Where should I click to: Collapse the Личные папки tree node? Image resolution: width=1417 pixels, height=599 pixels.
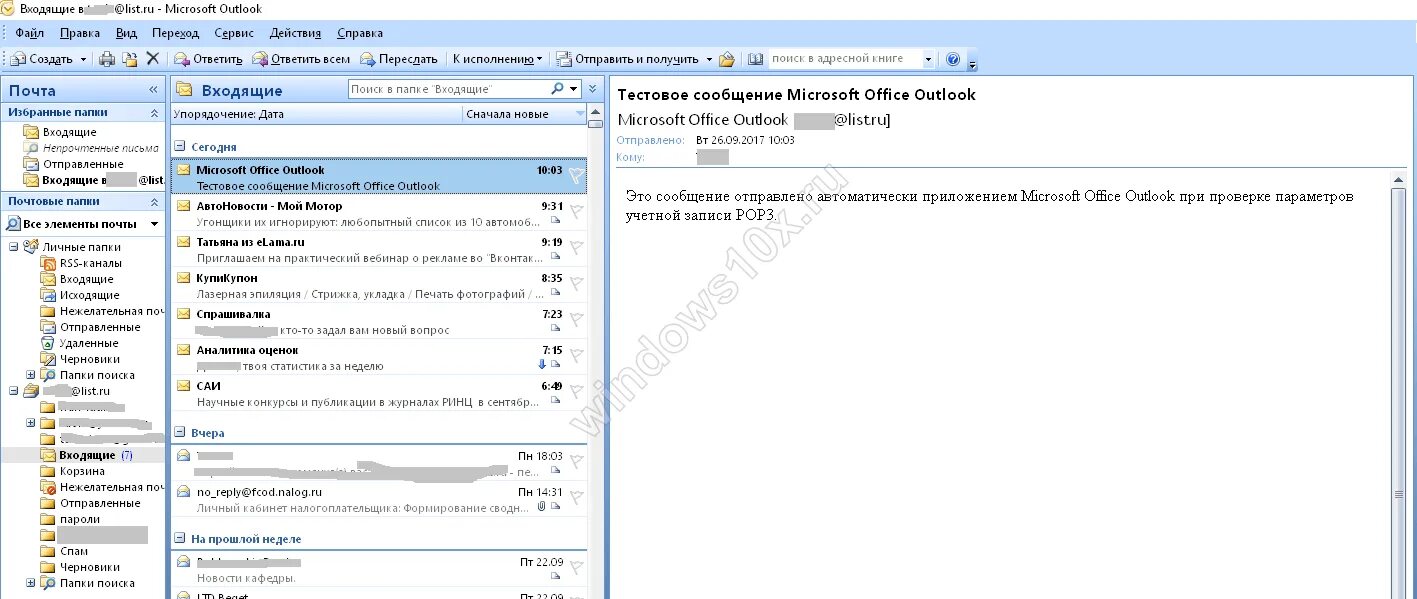tap(14, 247)
